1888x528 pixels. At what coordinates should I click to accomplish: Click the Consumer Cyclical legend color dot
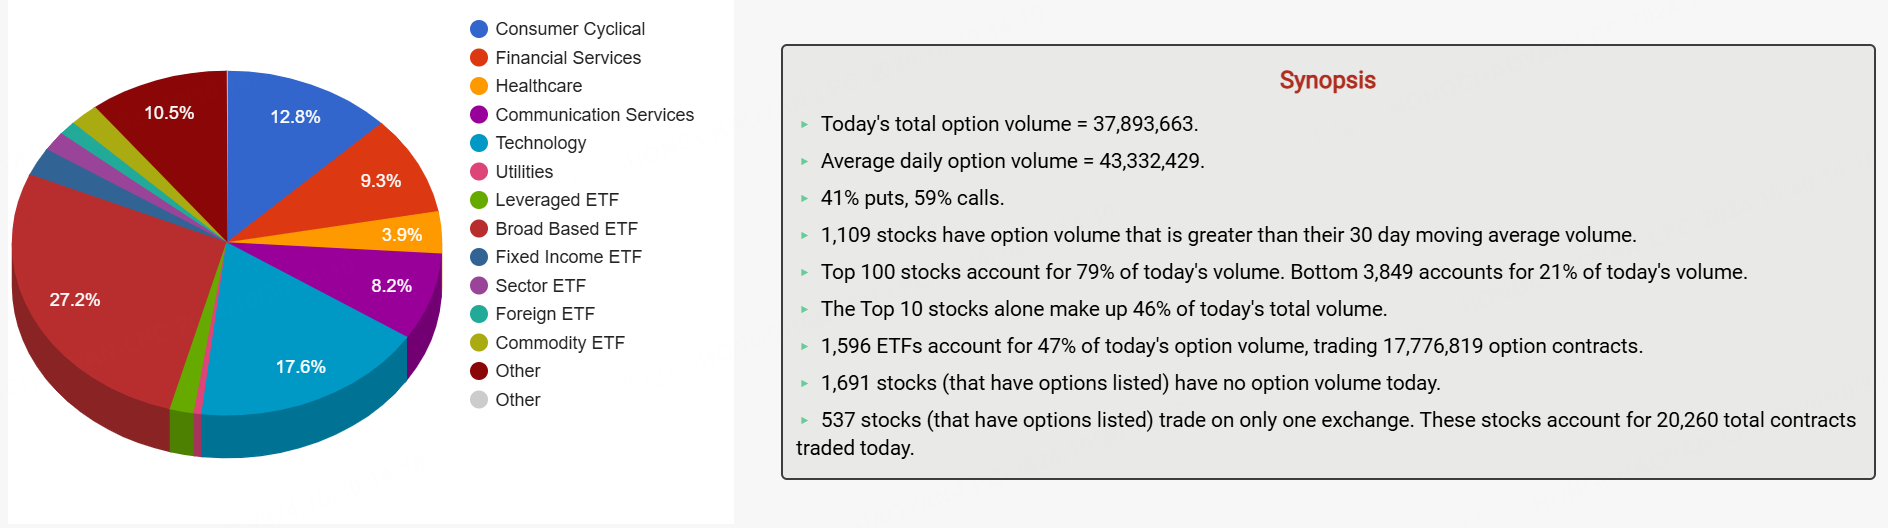[479, 29]
